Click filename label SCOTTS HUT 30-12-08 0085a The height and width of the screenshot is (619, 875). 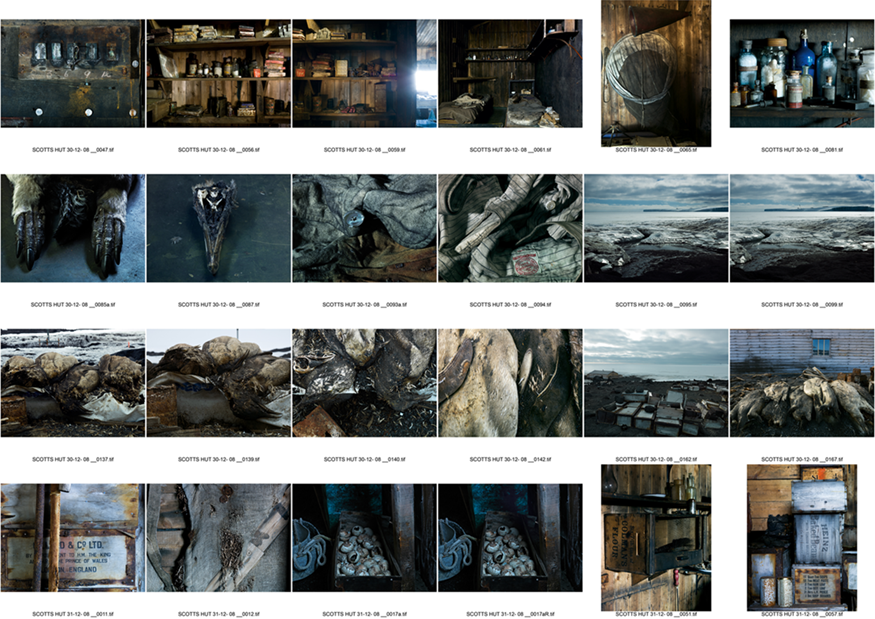pyautogui.click(x=73, y=305)
